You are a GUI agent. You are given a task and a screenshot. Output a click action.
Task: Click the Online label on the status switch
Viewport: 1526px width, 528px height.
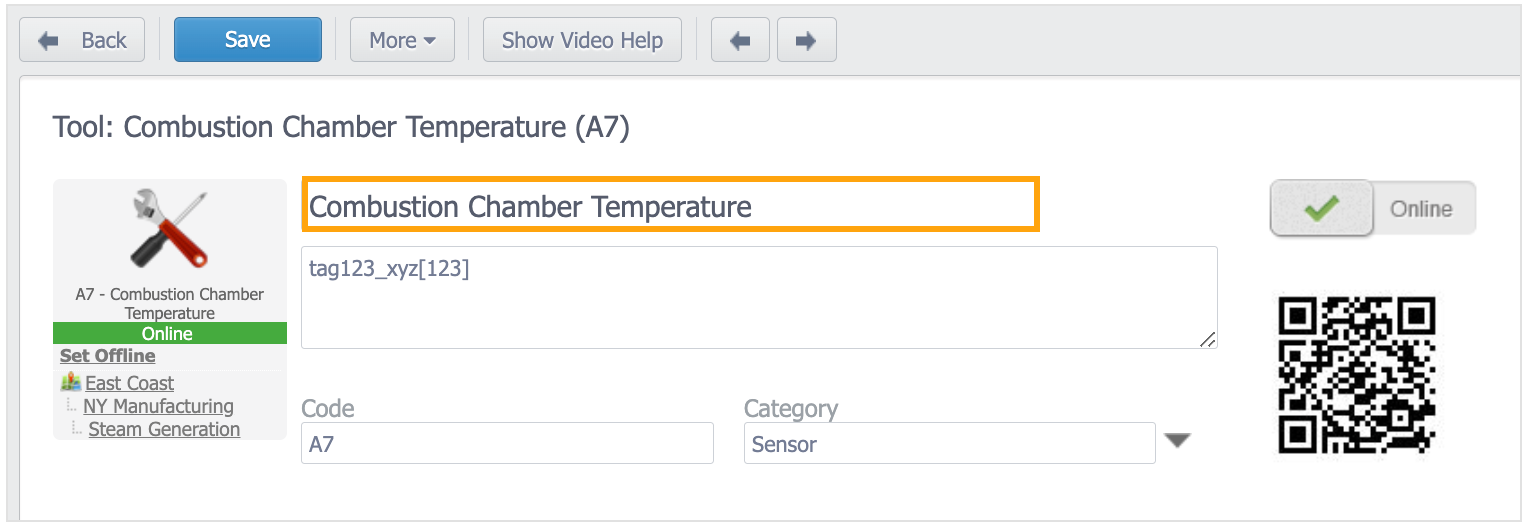point(1421,209)
